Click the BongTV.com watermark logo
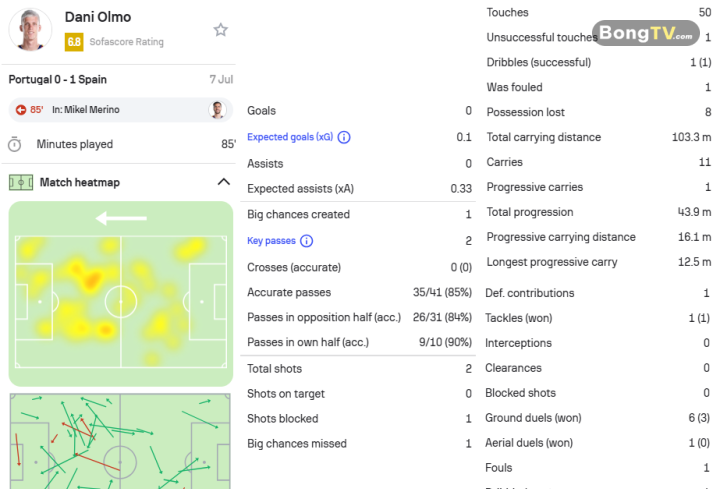The width and height of the screenshot is (720, 489). pos(646,33)
